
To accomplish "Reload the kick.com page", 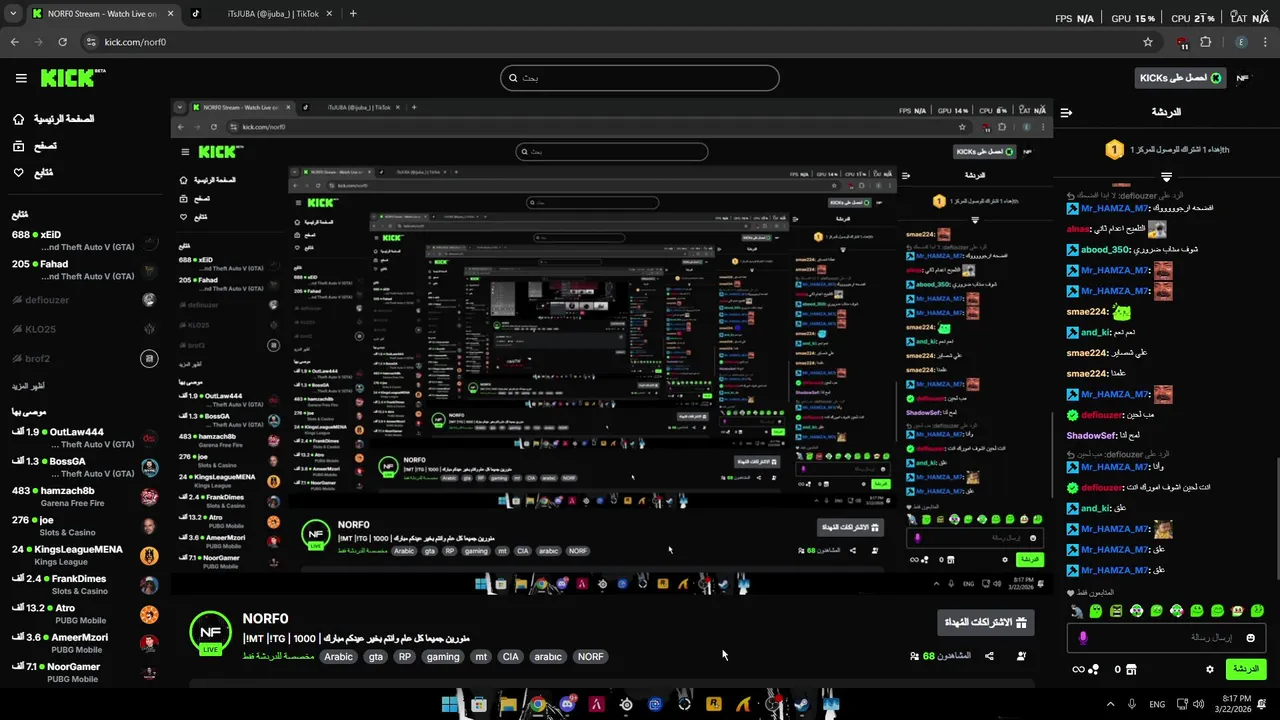I will (x=62, y=42).
